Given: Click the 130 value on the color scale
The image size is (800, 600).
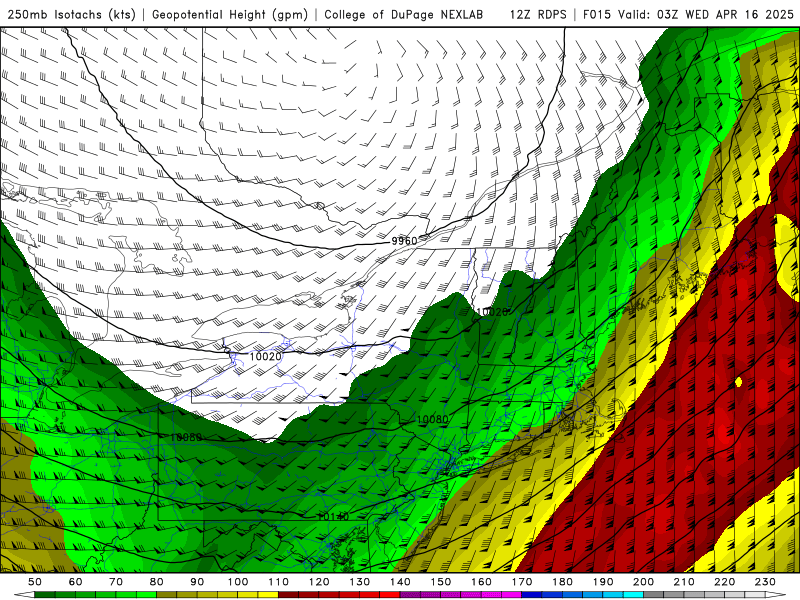Looking at the screenshot, I should (x=360, y=582).
